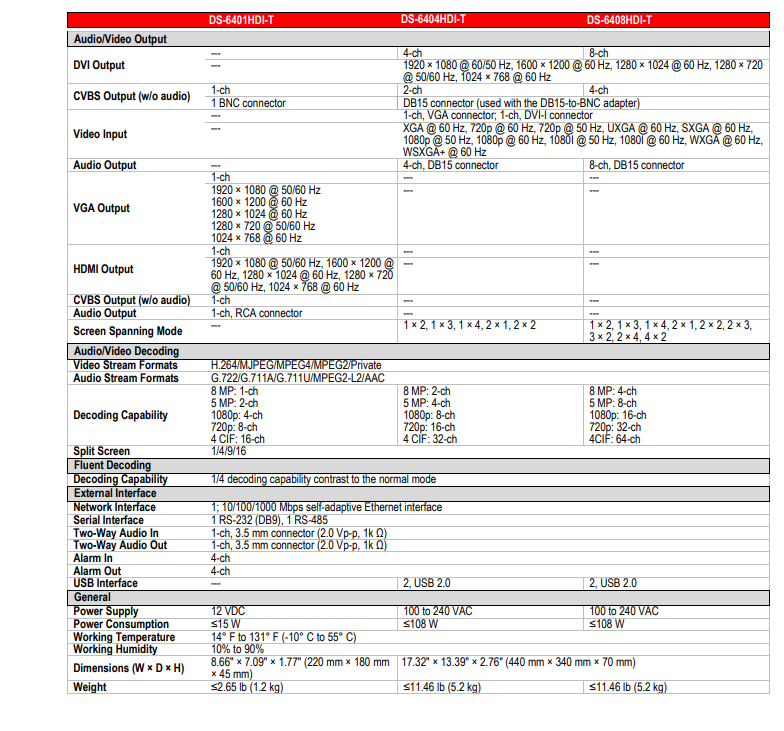This screenshot has height=731, width=784.
Task: Select the Power Consumption label
Action: click(x=121, y=624)
